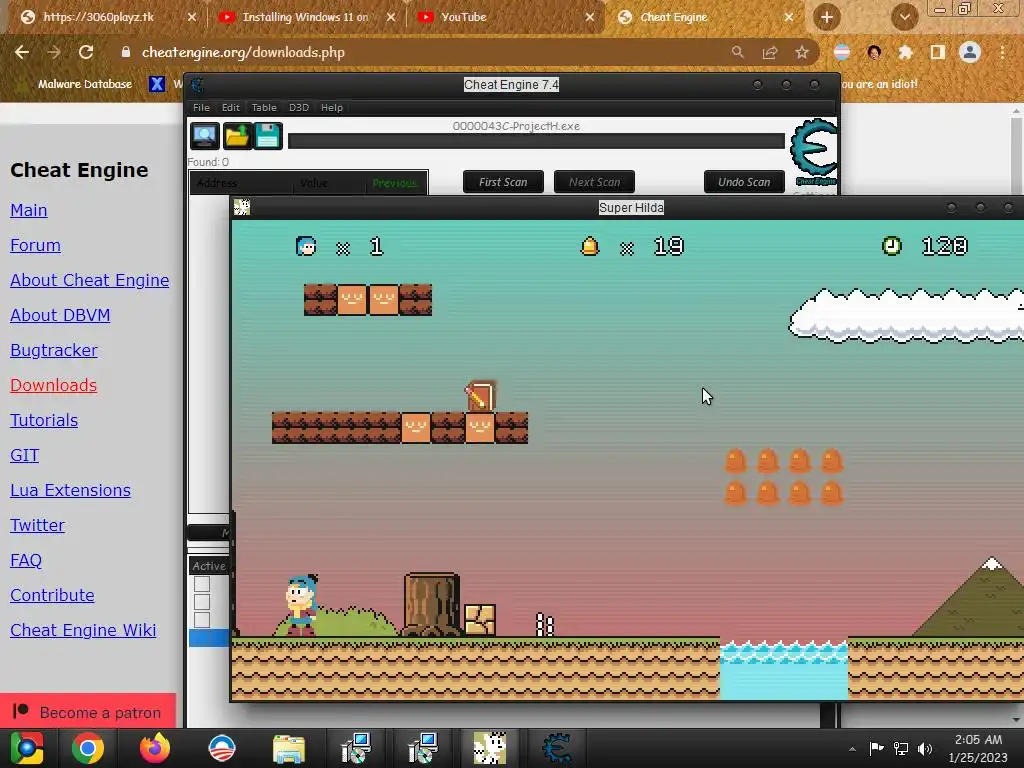The image size is (1024, 768).
Task: Expand hidden system tray icons
Action: click(852, 748)
